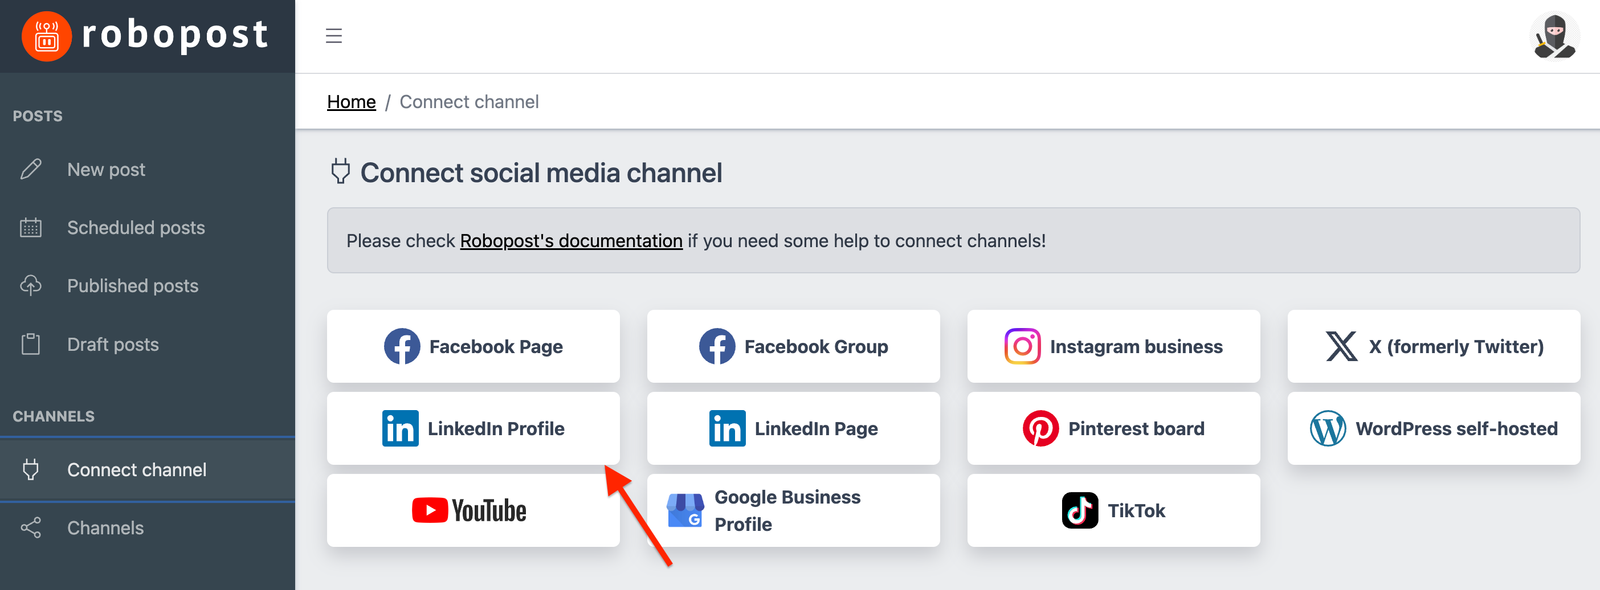Connect a LinkedIn Page

tap(793, 428)
